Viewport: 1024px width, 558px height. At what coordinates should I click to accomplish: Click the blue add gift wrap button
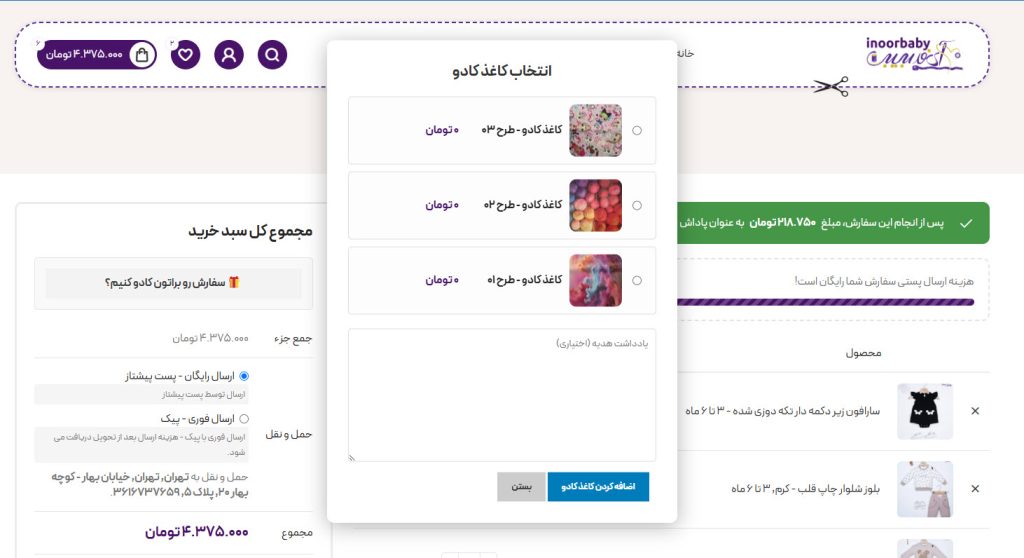(x=598, y=487)
